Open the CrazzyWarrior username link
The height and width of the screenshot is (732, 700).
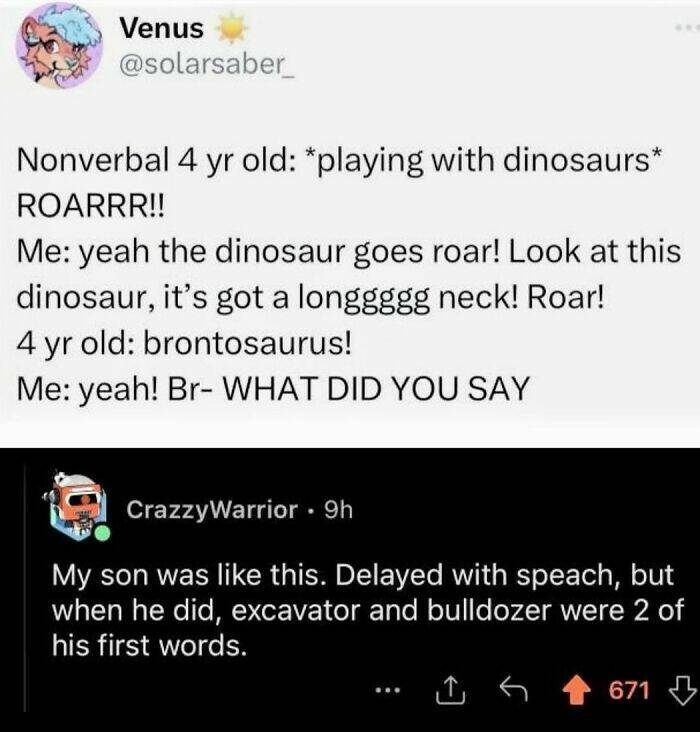click(211, 509)
